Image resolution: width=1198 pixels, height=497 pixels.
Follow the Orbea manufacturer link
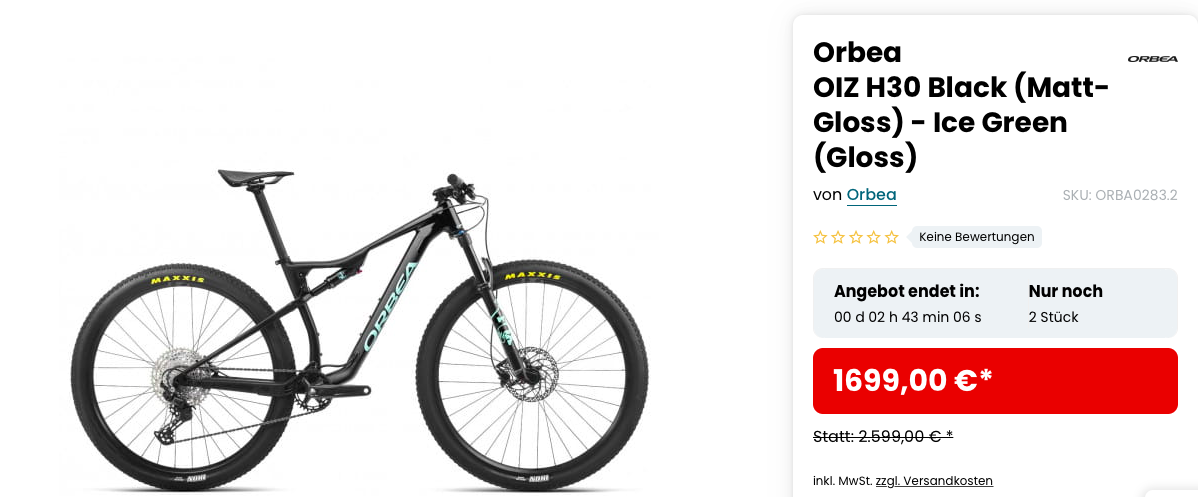[x=872, y=195]
